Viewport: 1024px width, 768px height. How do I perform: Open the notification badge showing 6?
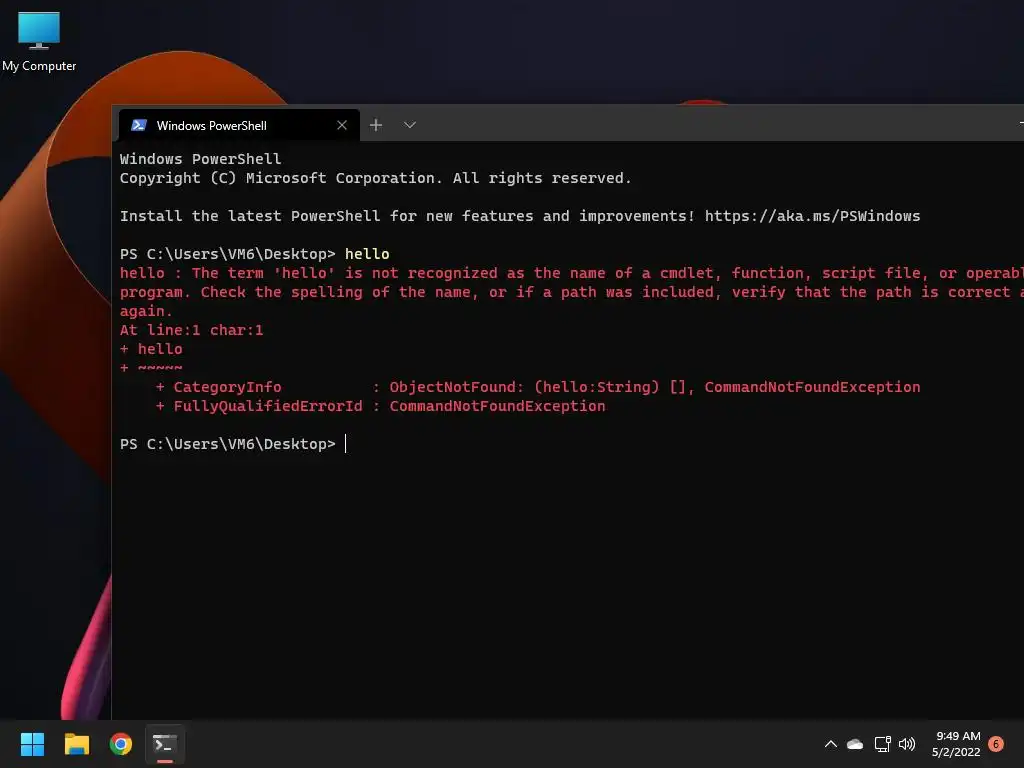996,744
